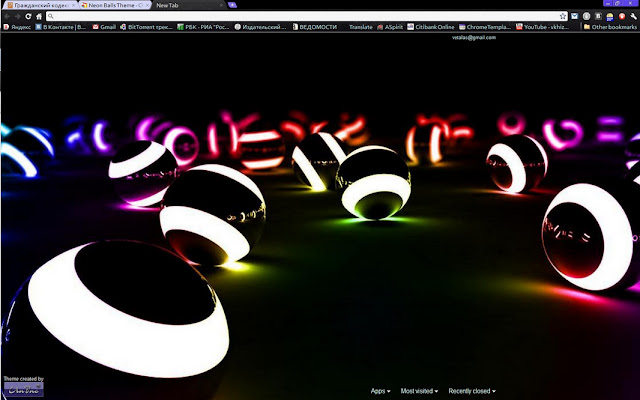
Task: Open the gray round extension icon
Action: [586, 16]
